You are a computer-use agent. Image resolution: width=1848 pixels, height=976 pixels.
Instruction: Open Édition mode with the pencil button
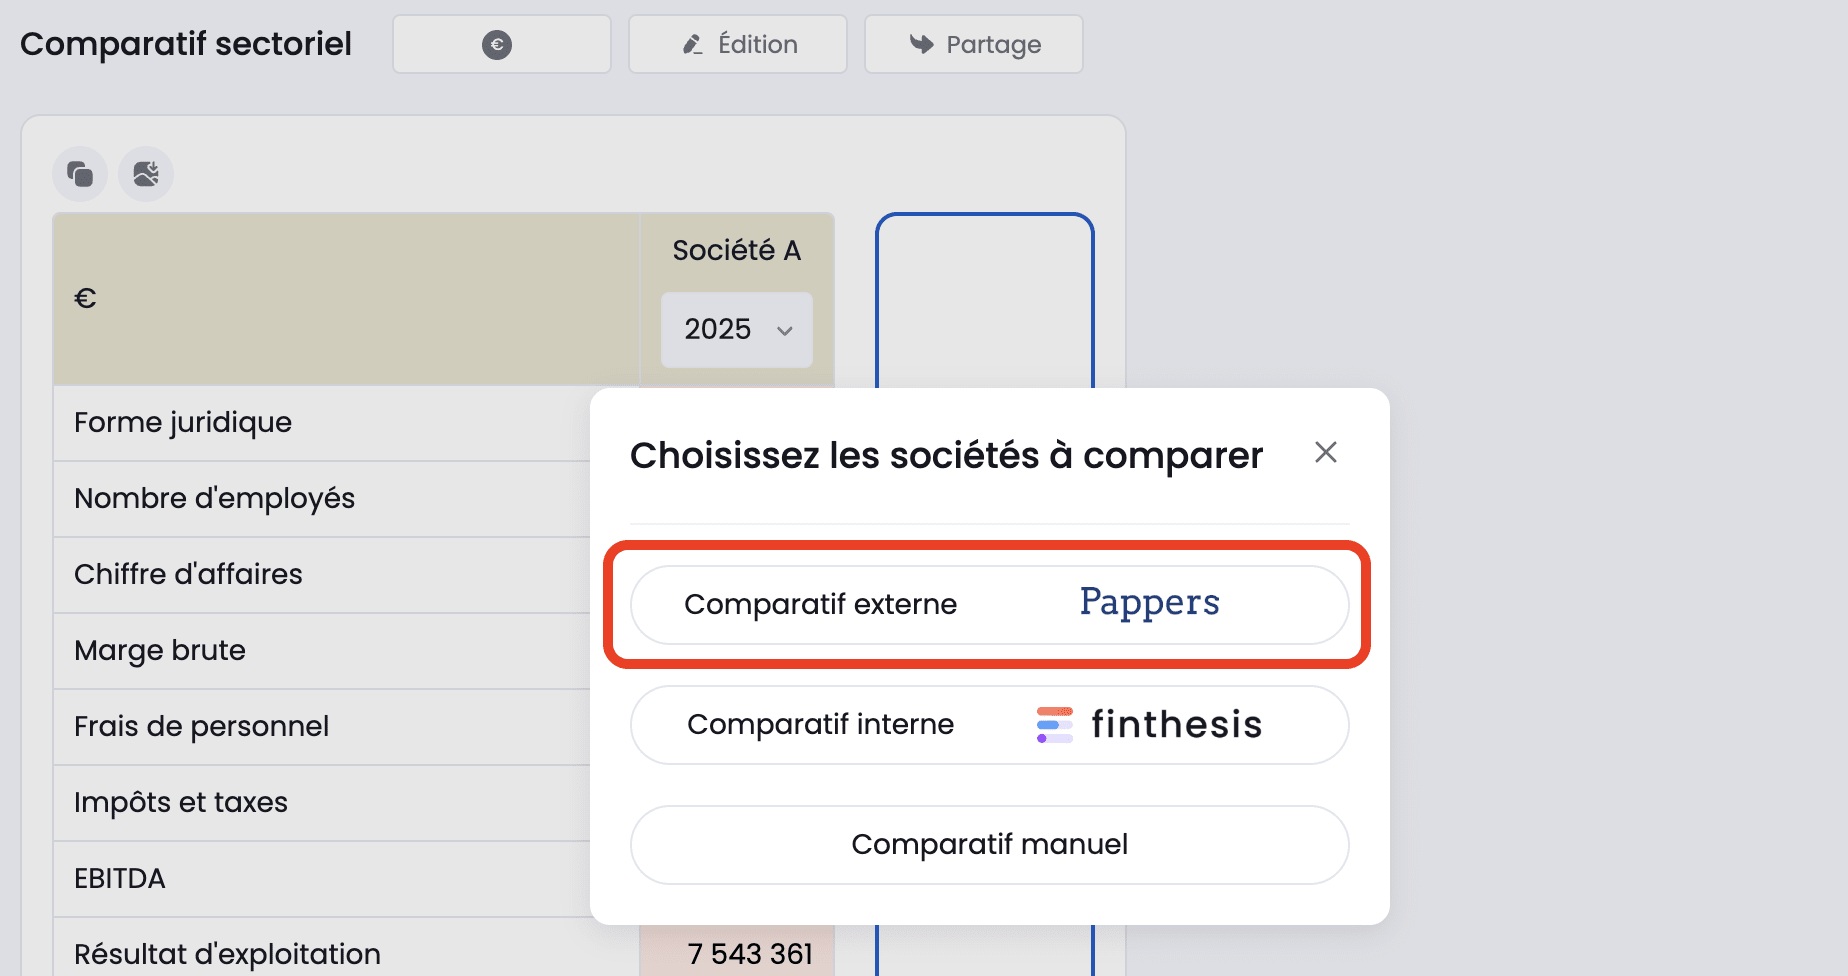pyautogui.click(x=738, y=45)
